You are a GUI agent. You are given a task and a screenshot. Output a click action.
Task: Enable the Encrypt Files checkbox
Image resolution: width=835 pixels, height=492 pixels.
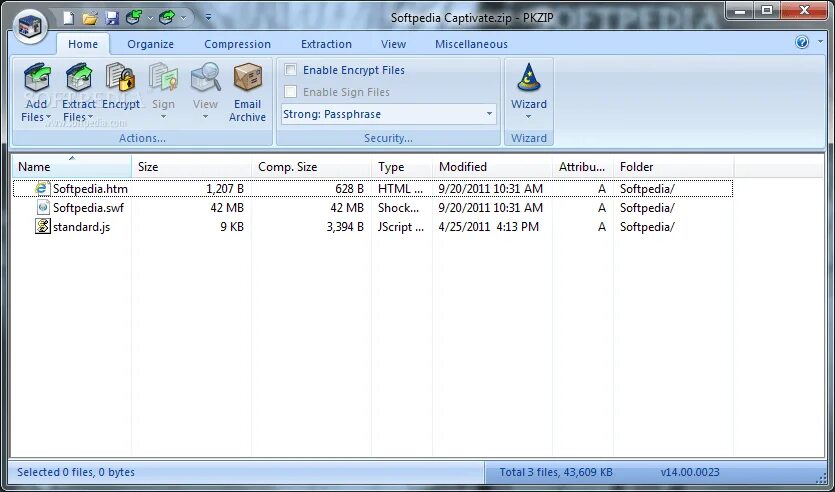(291, 70)
